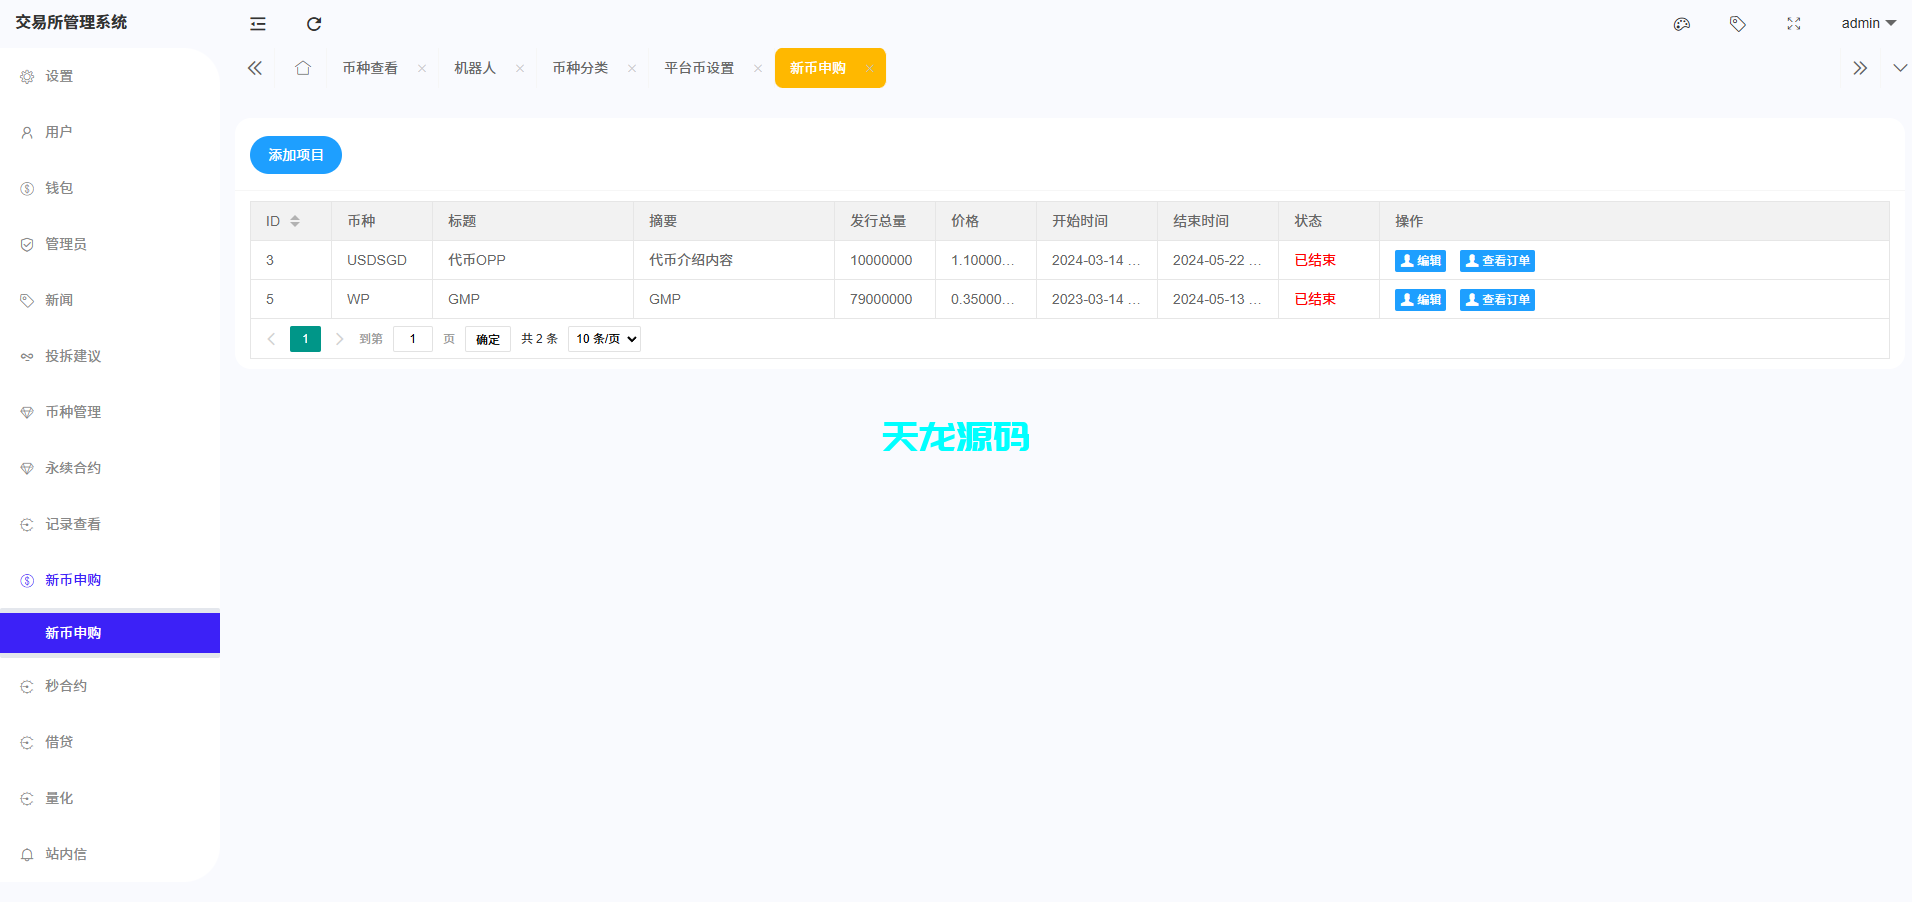Click page number 1 in pagination
Viewport: 1912px width, 902px height.
click(305, 339)
